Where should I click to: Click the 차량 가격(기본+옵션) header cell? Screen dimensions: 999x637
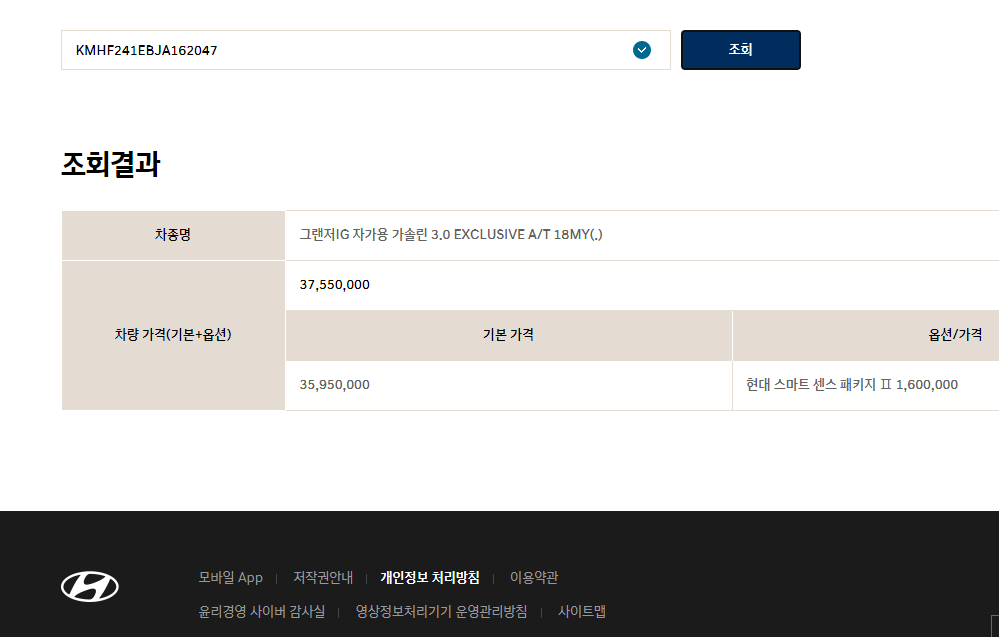[x=173, y=335]
